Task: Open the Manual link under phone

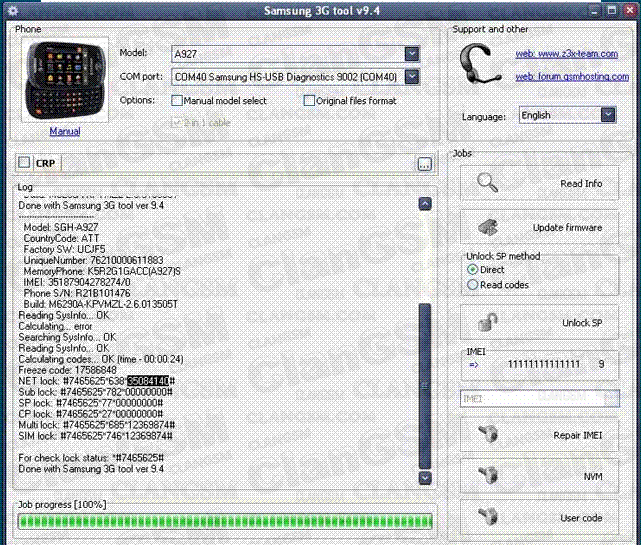Action: pyautogui.click(x=65, y=131)
